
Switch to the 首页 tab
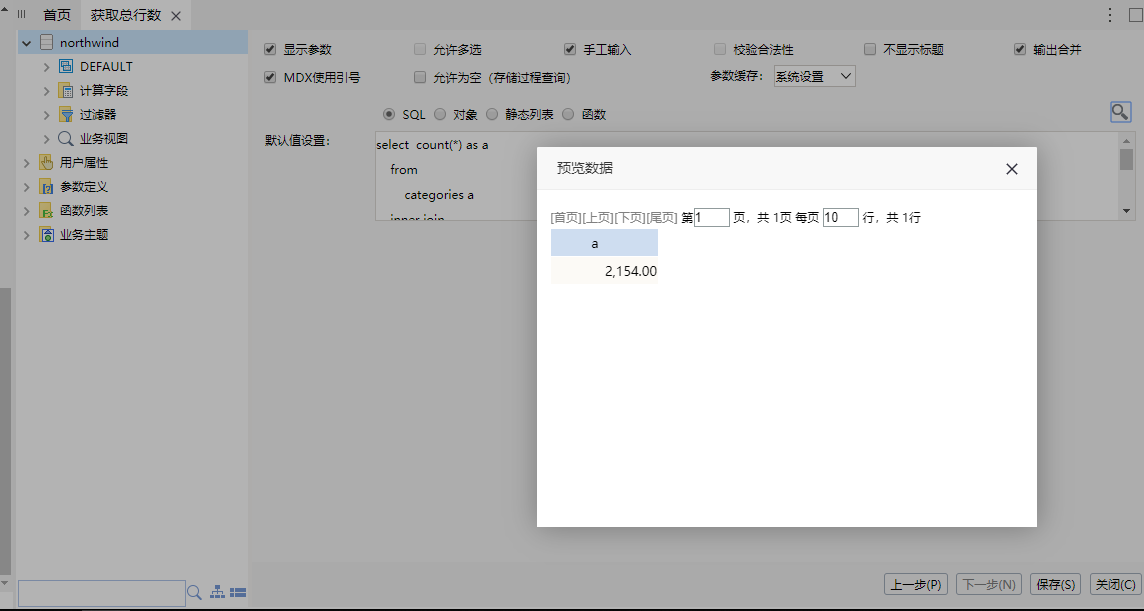[x=57, y=15]
